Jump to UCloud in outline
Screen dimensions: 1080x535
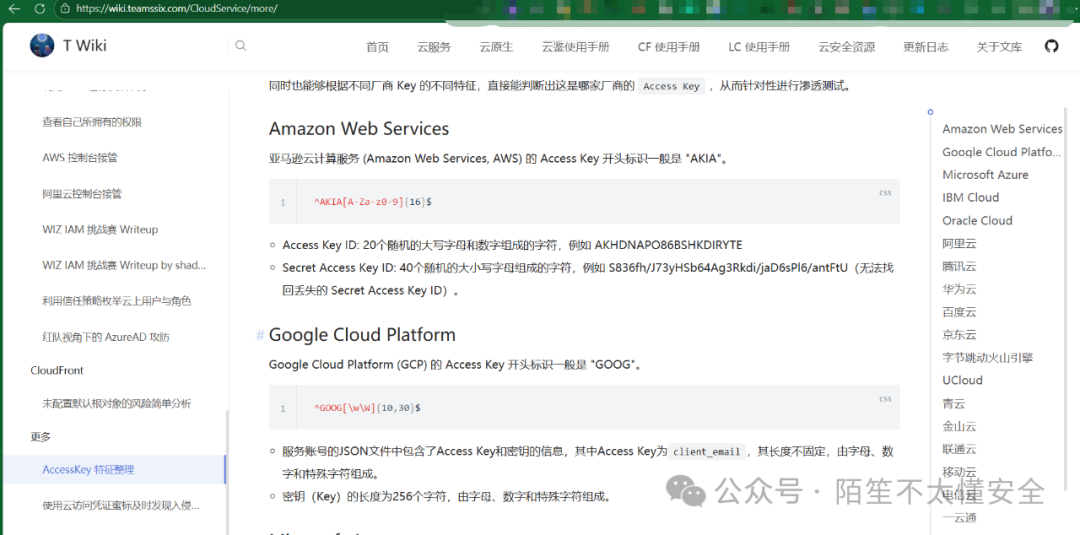click(962, 380)
